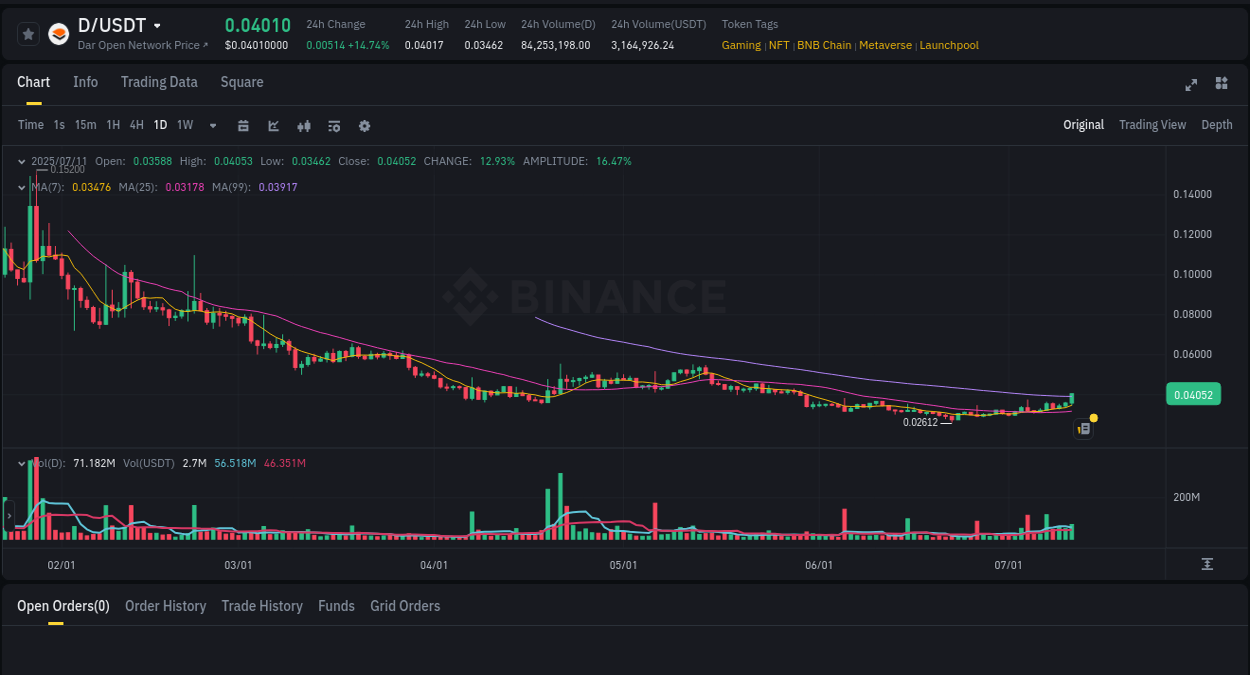Click the Dar Open Network token logo
Viewport: 1250px width, 675px height.
pyautogui.click(x=59, y=33)
